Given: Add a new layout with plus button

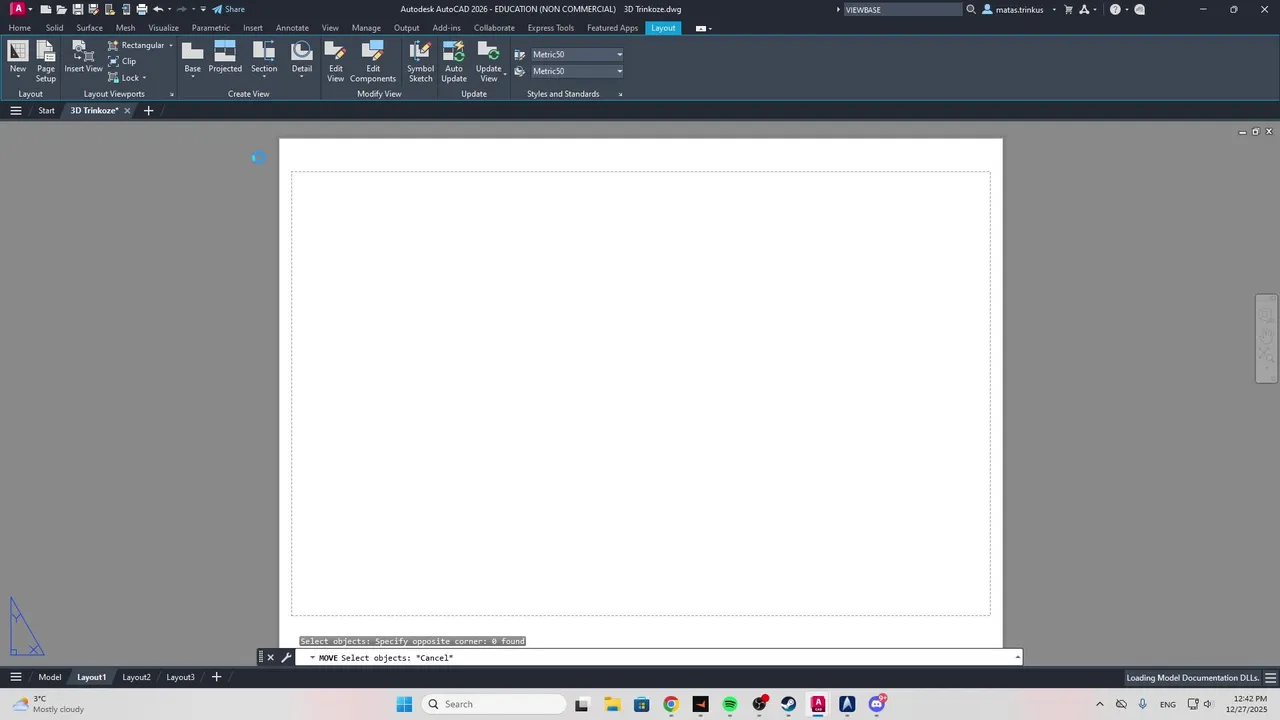Looking at the screenshot, I should (x=216, y=677).
